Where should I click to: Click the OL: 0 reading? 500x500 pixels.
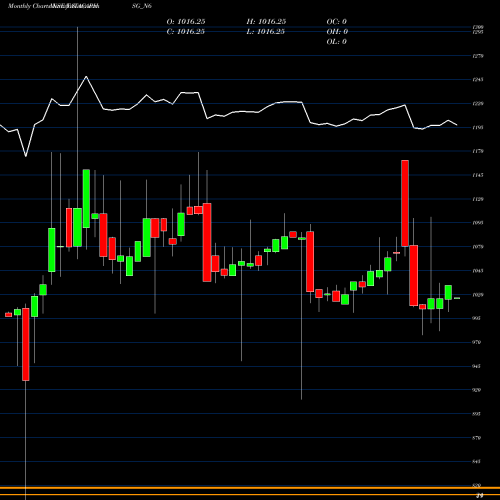click(337, 41)
